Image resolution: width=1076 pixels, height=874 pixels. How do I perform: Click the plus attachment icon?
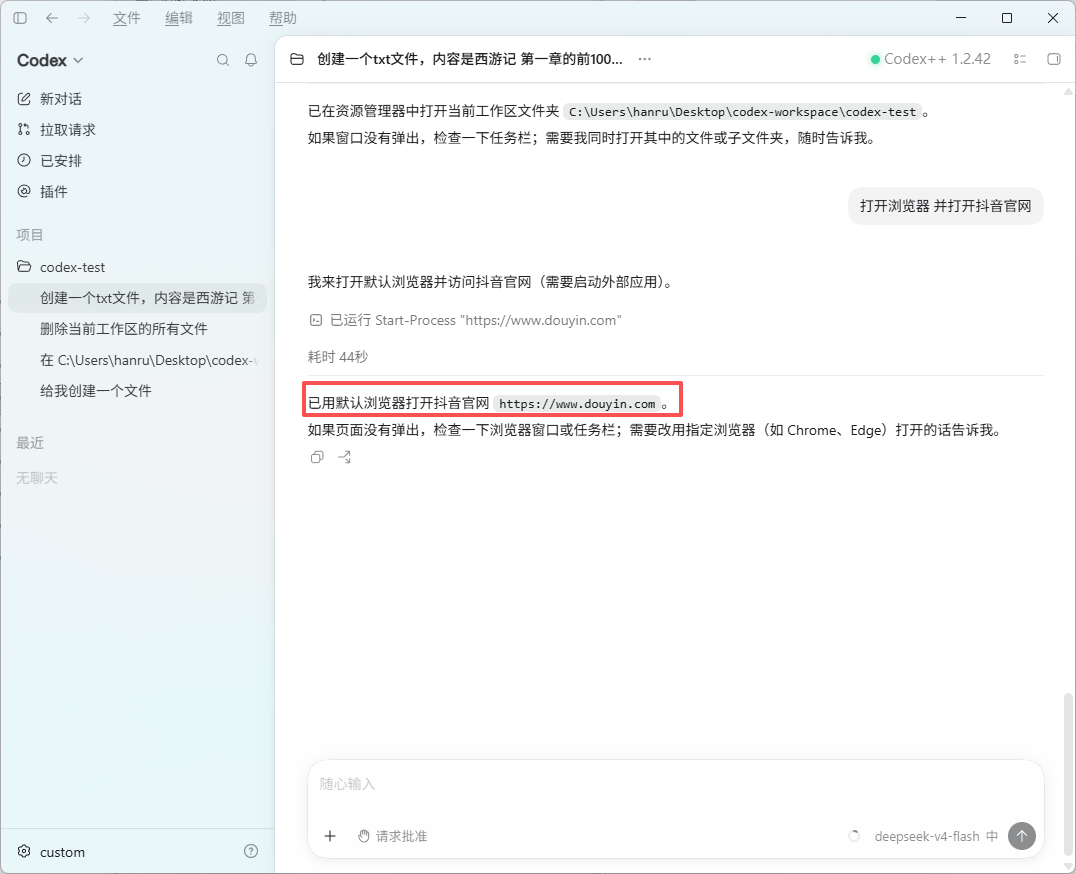click(330, 836)
